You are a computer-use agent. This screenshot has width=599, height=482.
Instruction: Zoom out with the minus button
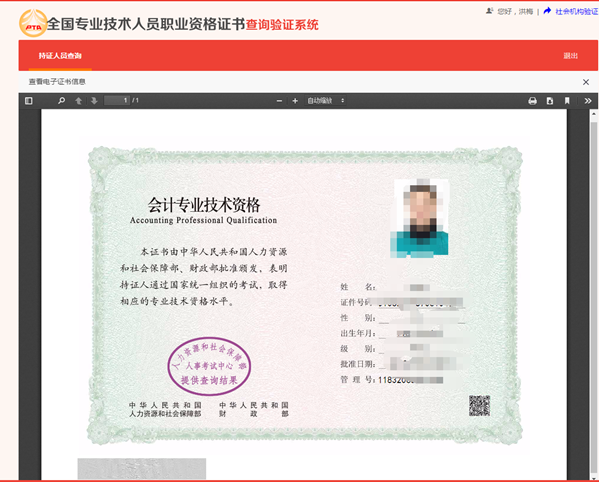click(x=279, y=101)
